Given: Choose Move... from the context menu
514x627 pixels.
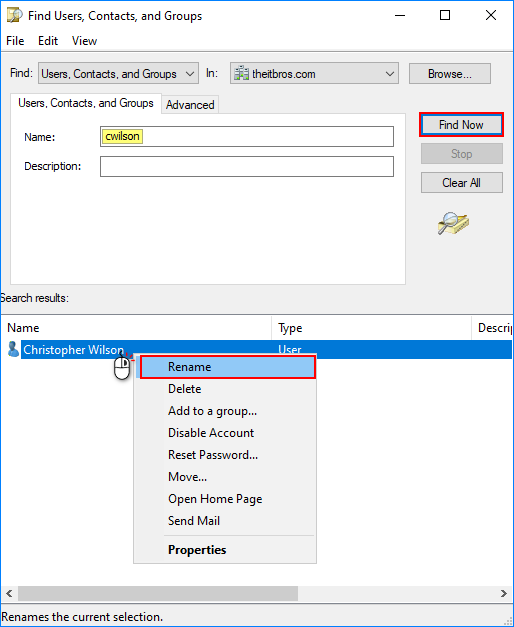Looking at the screenshot, I should 225,477.
